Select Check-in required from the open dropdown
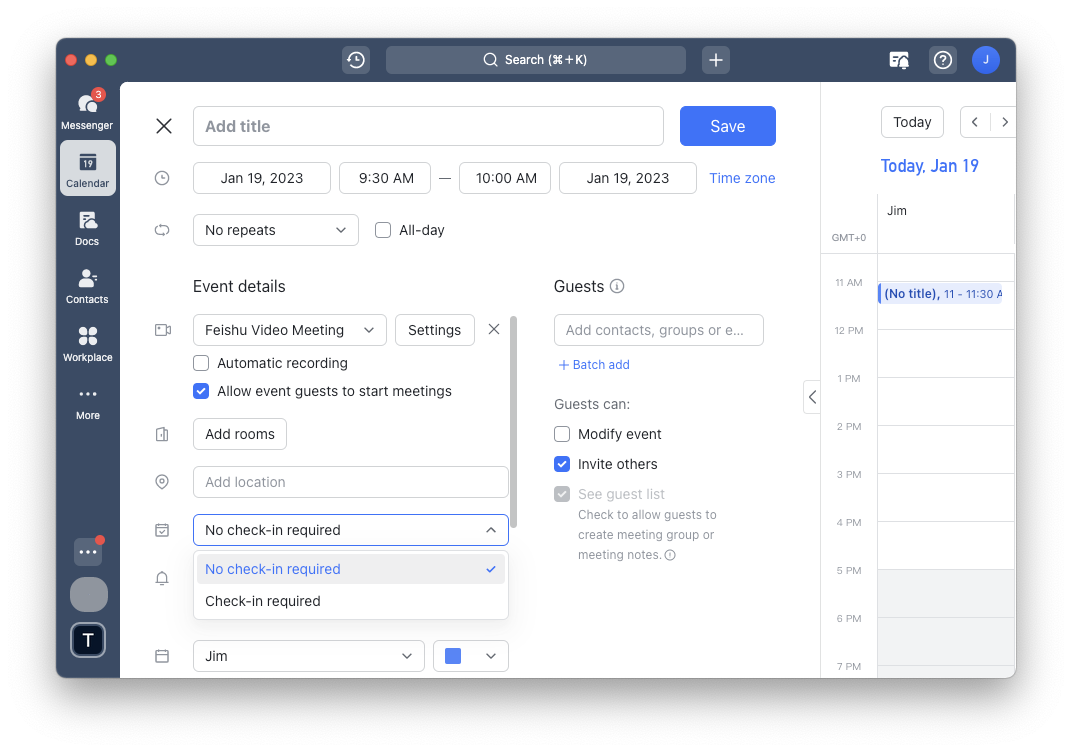Viewport: 1072px width, 752px height. point(262,601)
